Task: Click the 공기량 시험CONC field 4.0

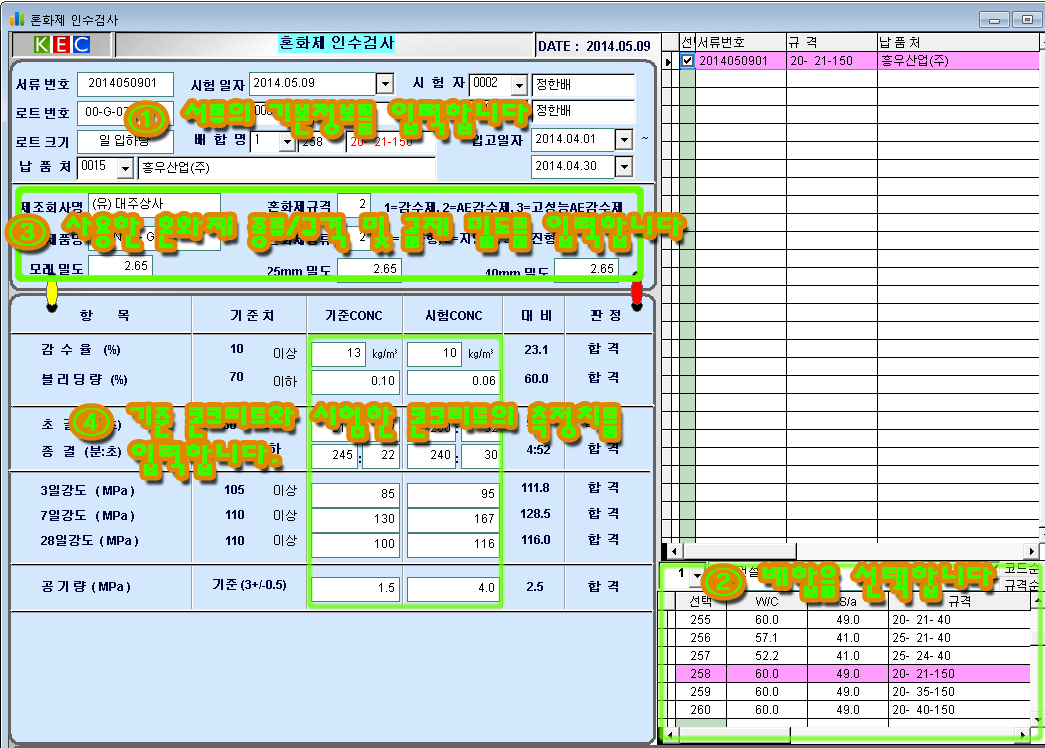Action: (453, 589)
